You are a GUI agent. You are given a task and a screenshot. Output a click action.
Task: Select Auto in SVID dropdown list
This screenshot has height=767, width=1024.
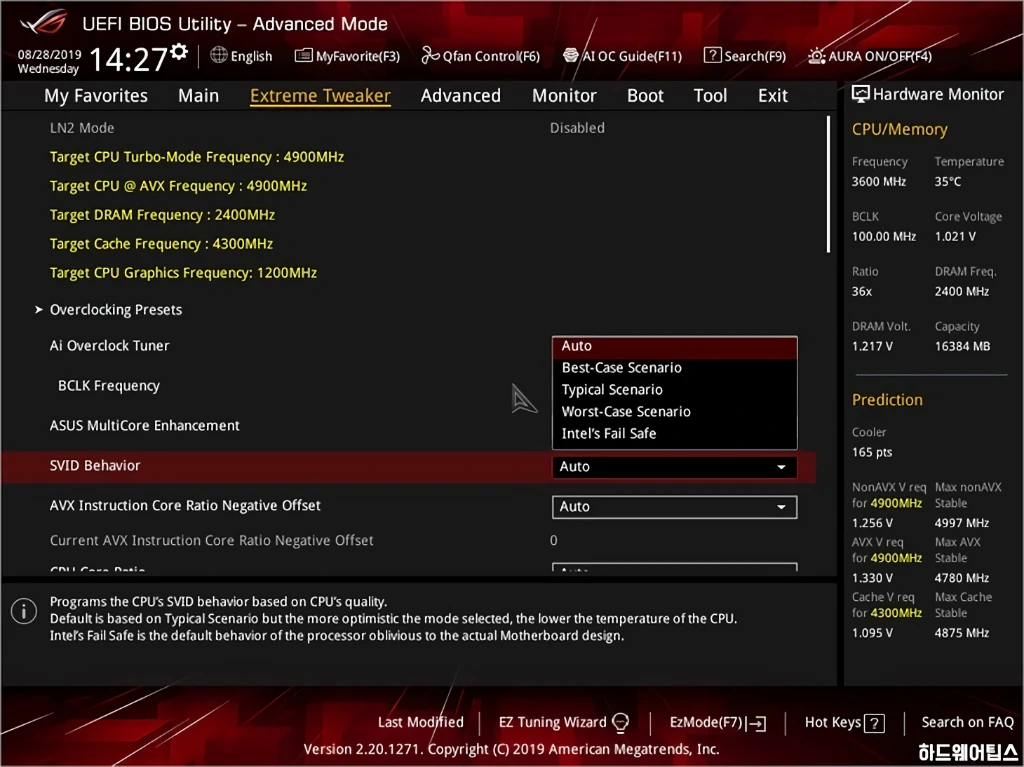tap(675, 346)
